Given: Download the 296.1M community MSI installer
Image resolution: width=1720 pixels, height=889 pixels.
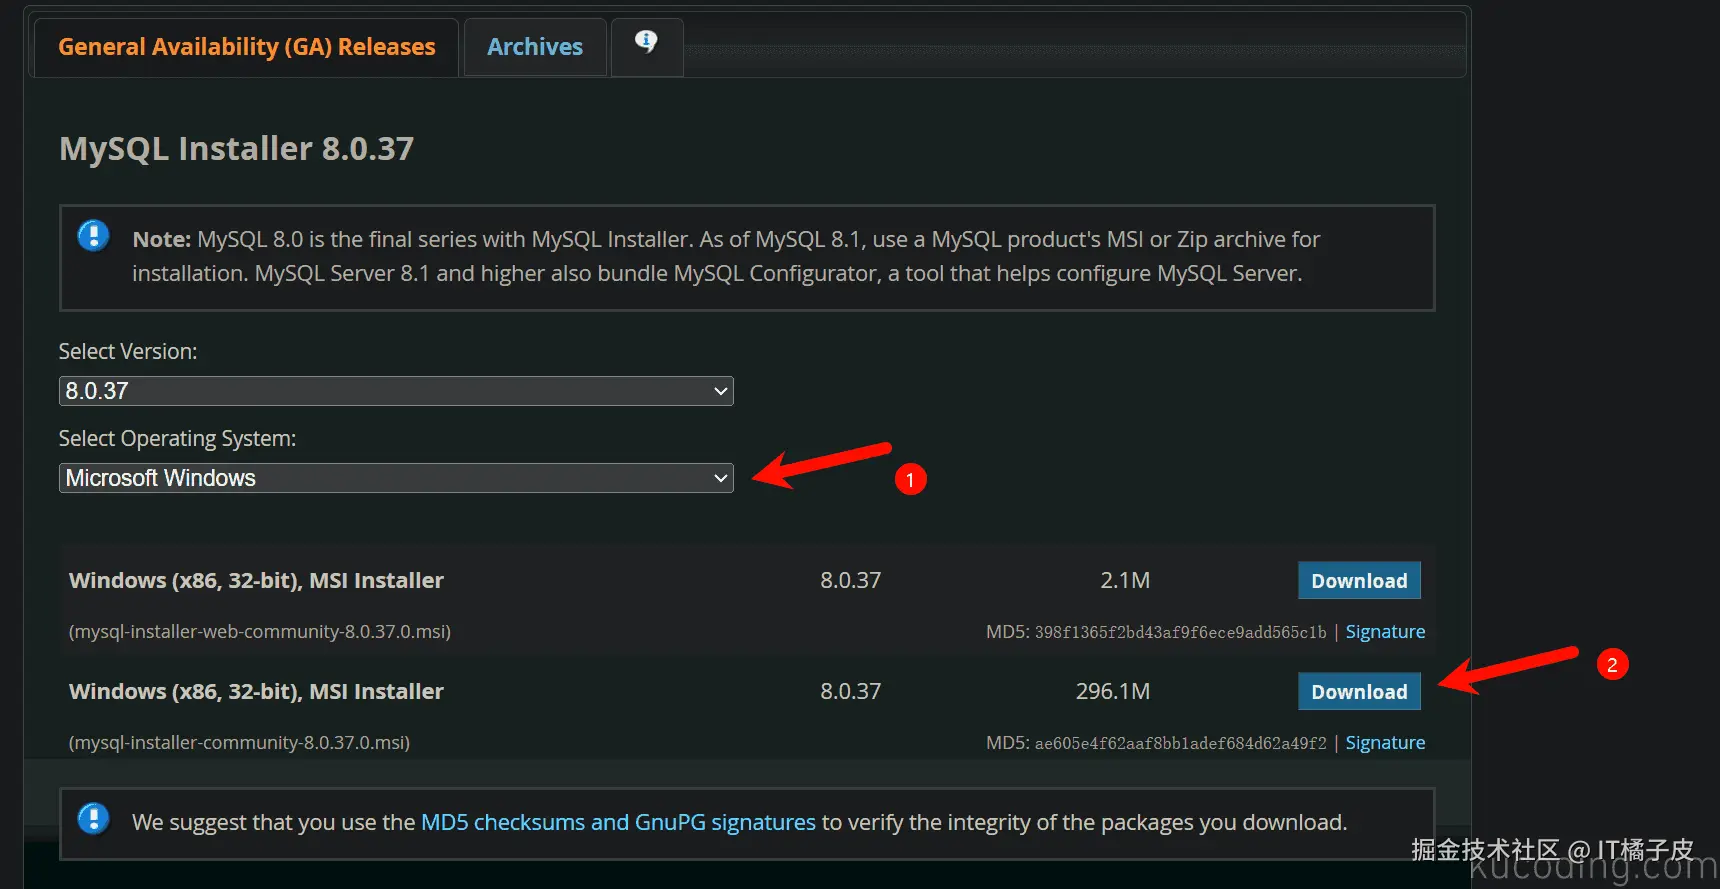Looking at the screenshot, I should (x=1359, y=692).
